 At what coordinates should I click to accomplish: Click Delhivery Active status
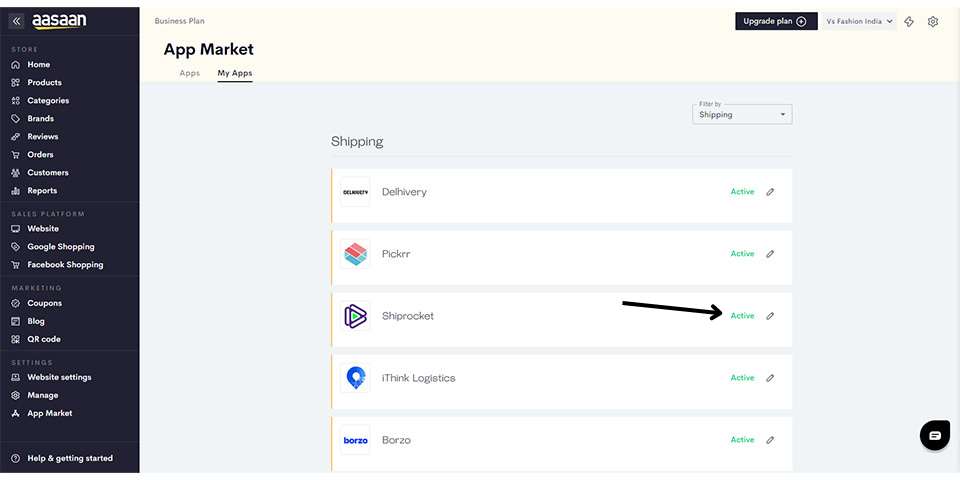pos(742,192)
